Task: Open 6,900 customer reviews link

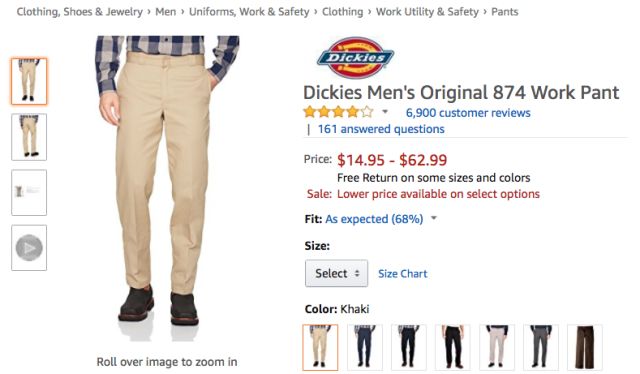Action: pyautogui.click(x=468, y=113)
